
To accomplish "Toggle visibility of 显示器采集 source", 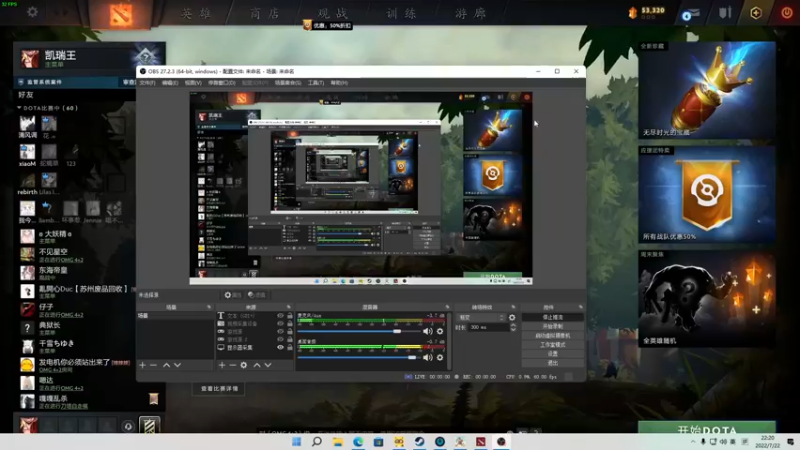I will click(280, 347).
